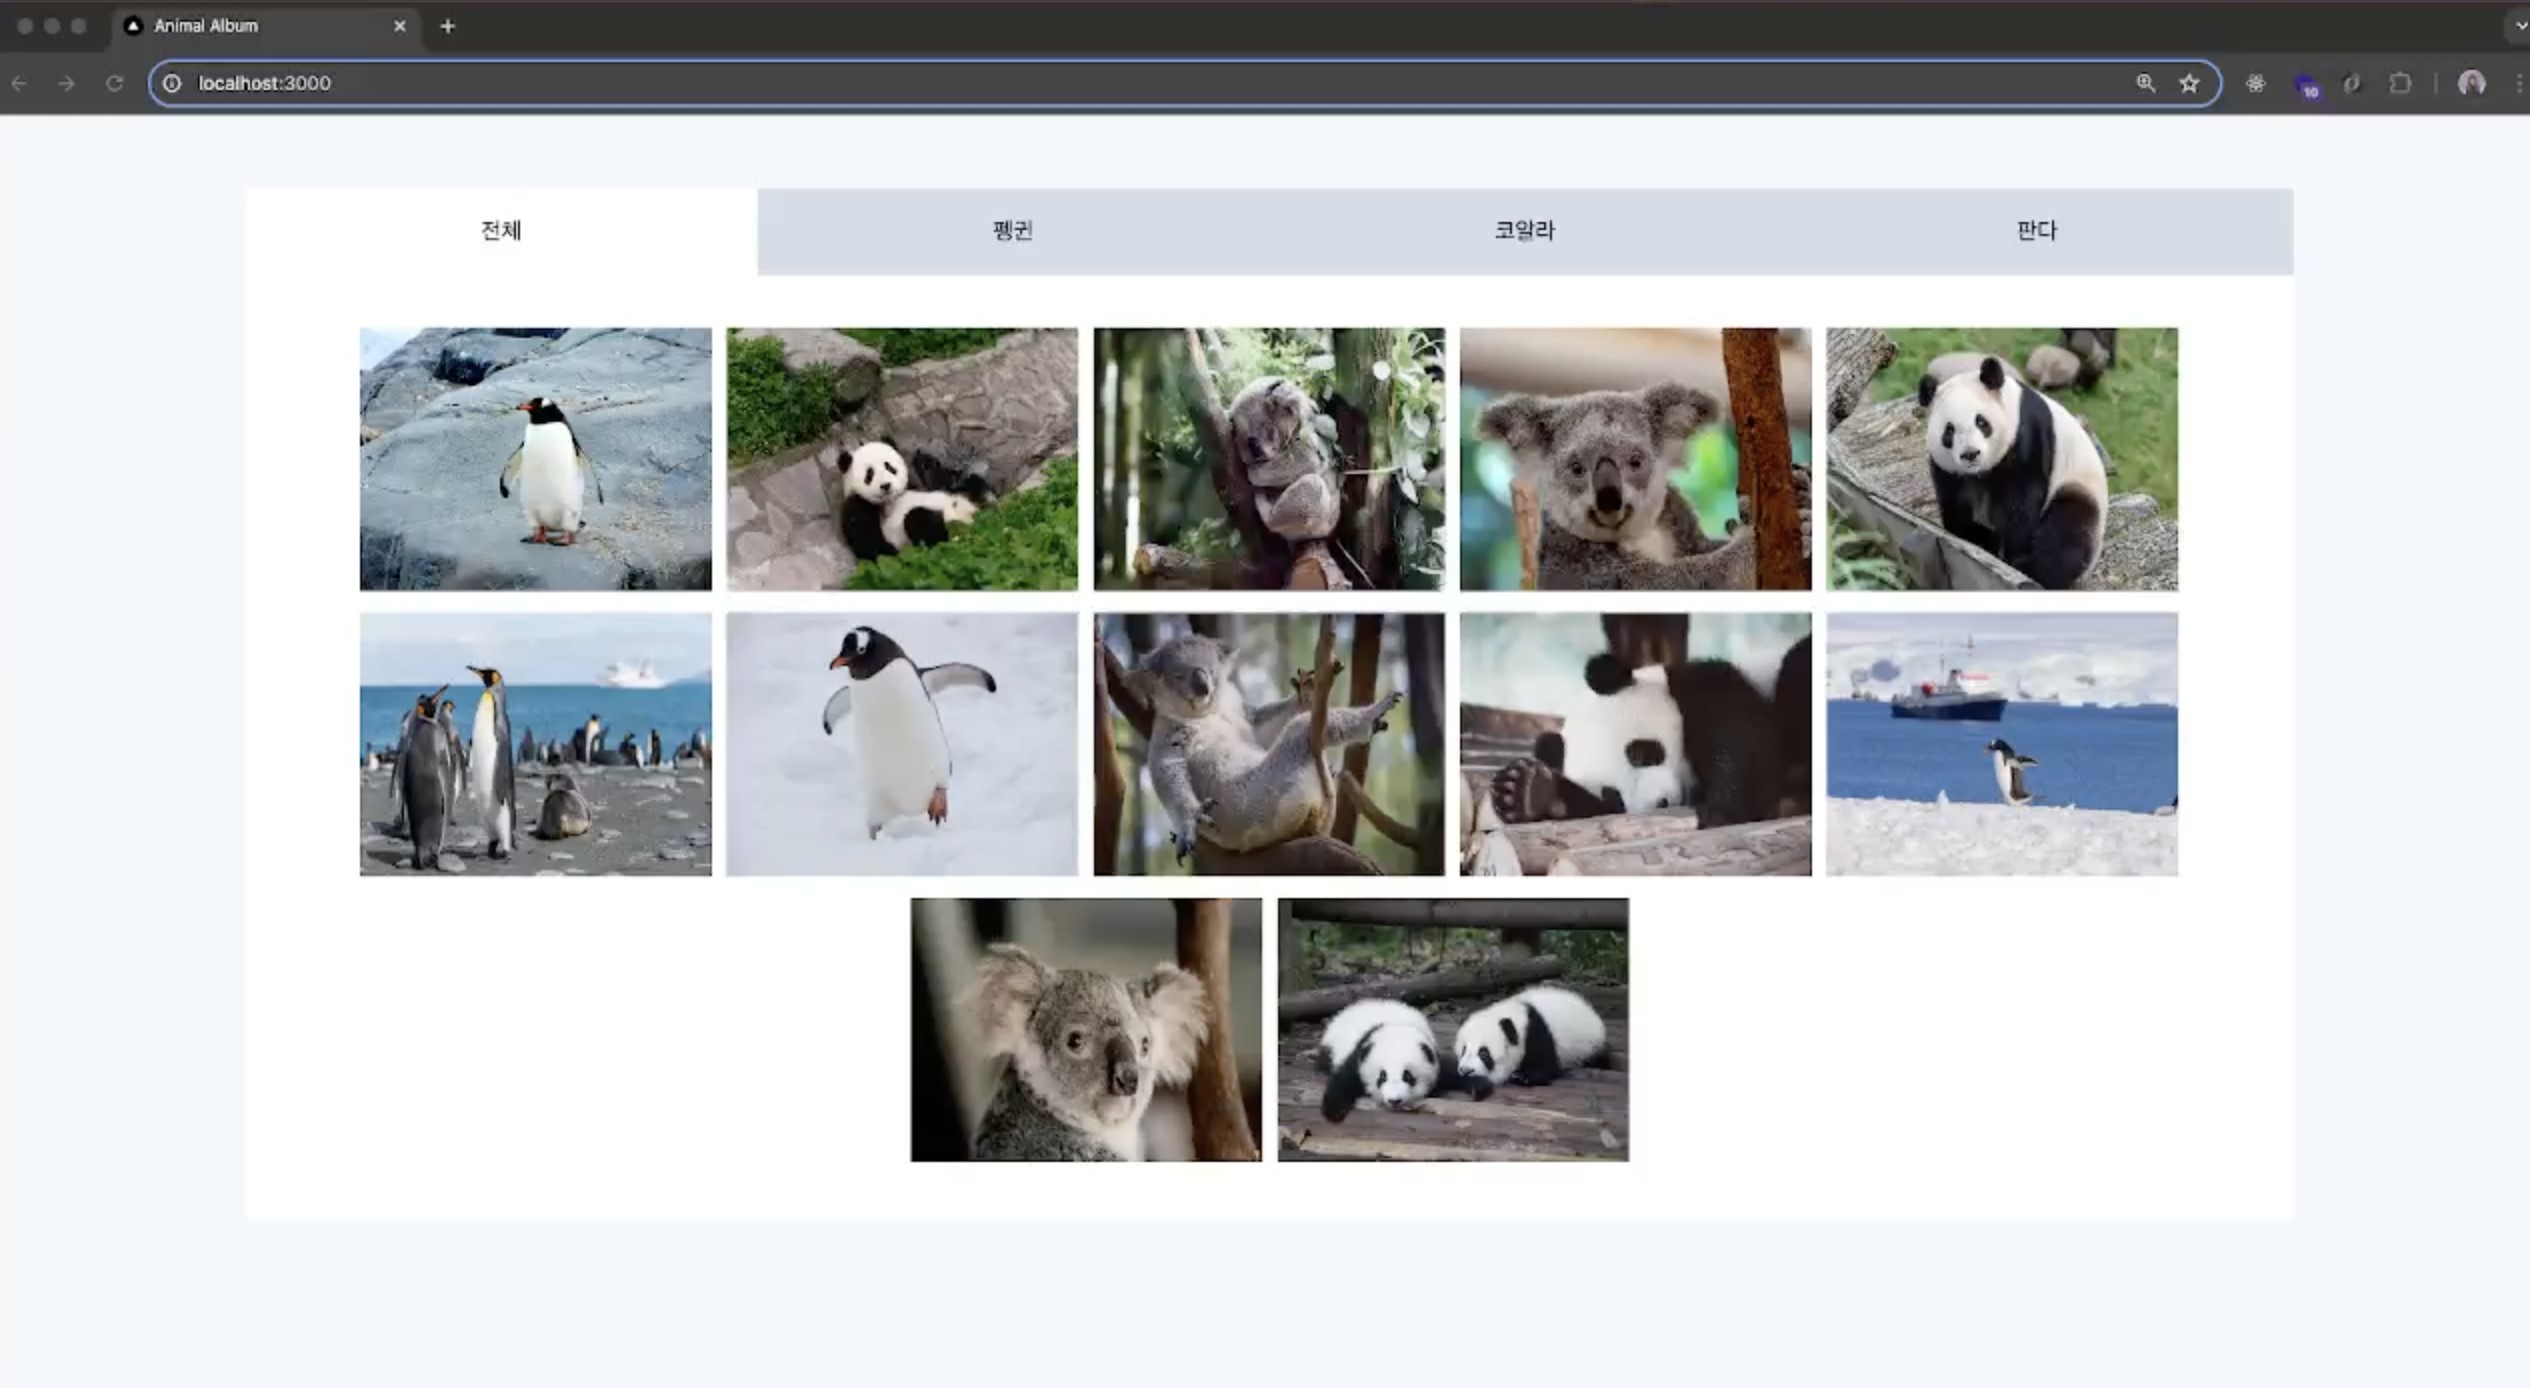Click the user profile avatar
This screenshot has height=1388, width=2530.
click(x=2471, y=83)
